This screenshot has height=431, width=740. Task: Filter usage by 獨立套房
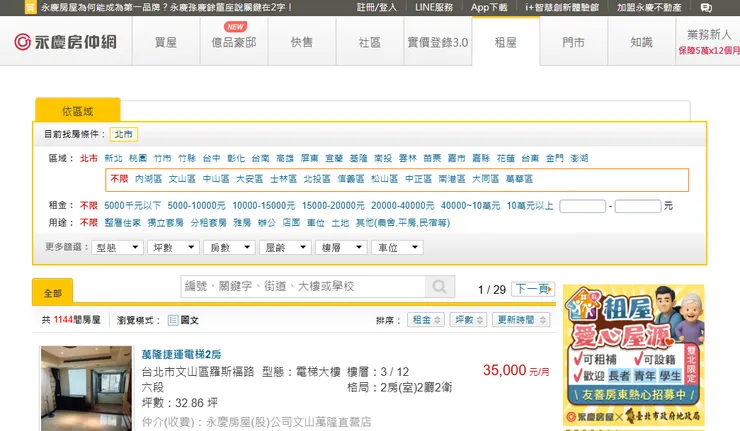[x=166, y=223]
